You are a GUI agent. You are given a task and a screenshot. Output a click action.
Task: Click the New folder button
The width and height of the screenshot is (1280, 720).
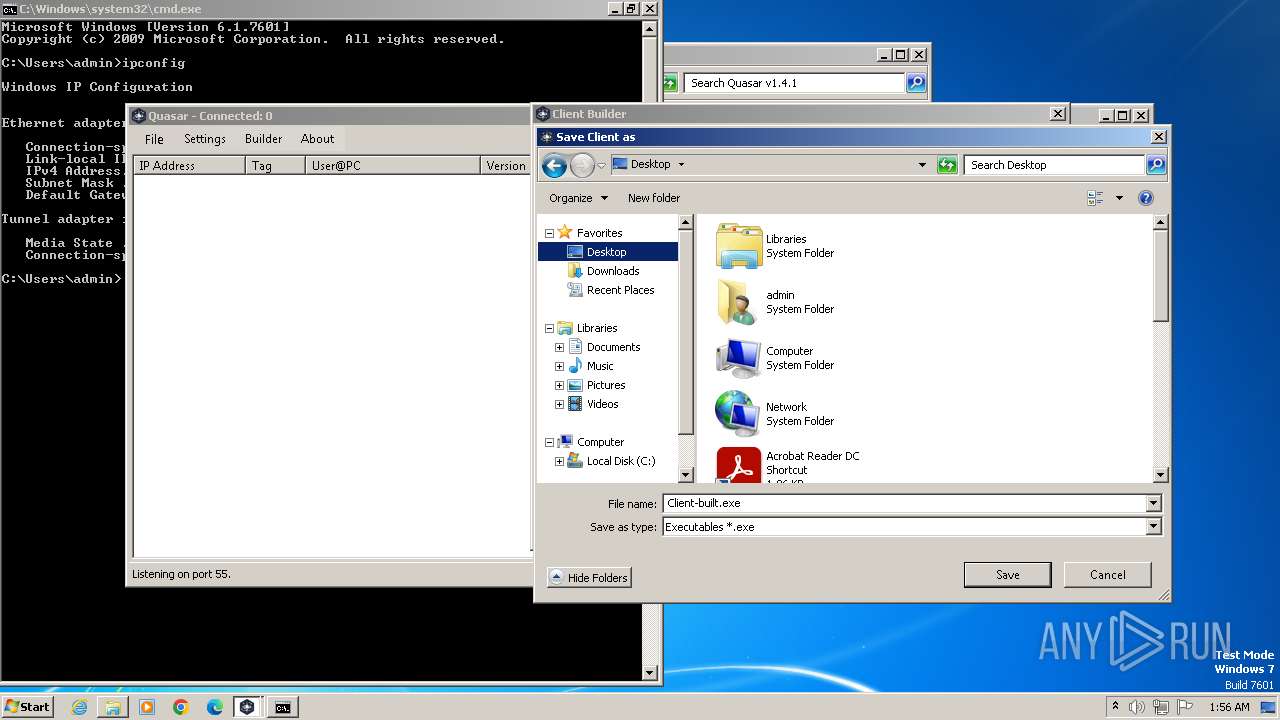tap(654, 198)
